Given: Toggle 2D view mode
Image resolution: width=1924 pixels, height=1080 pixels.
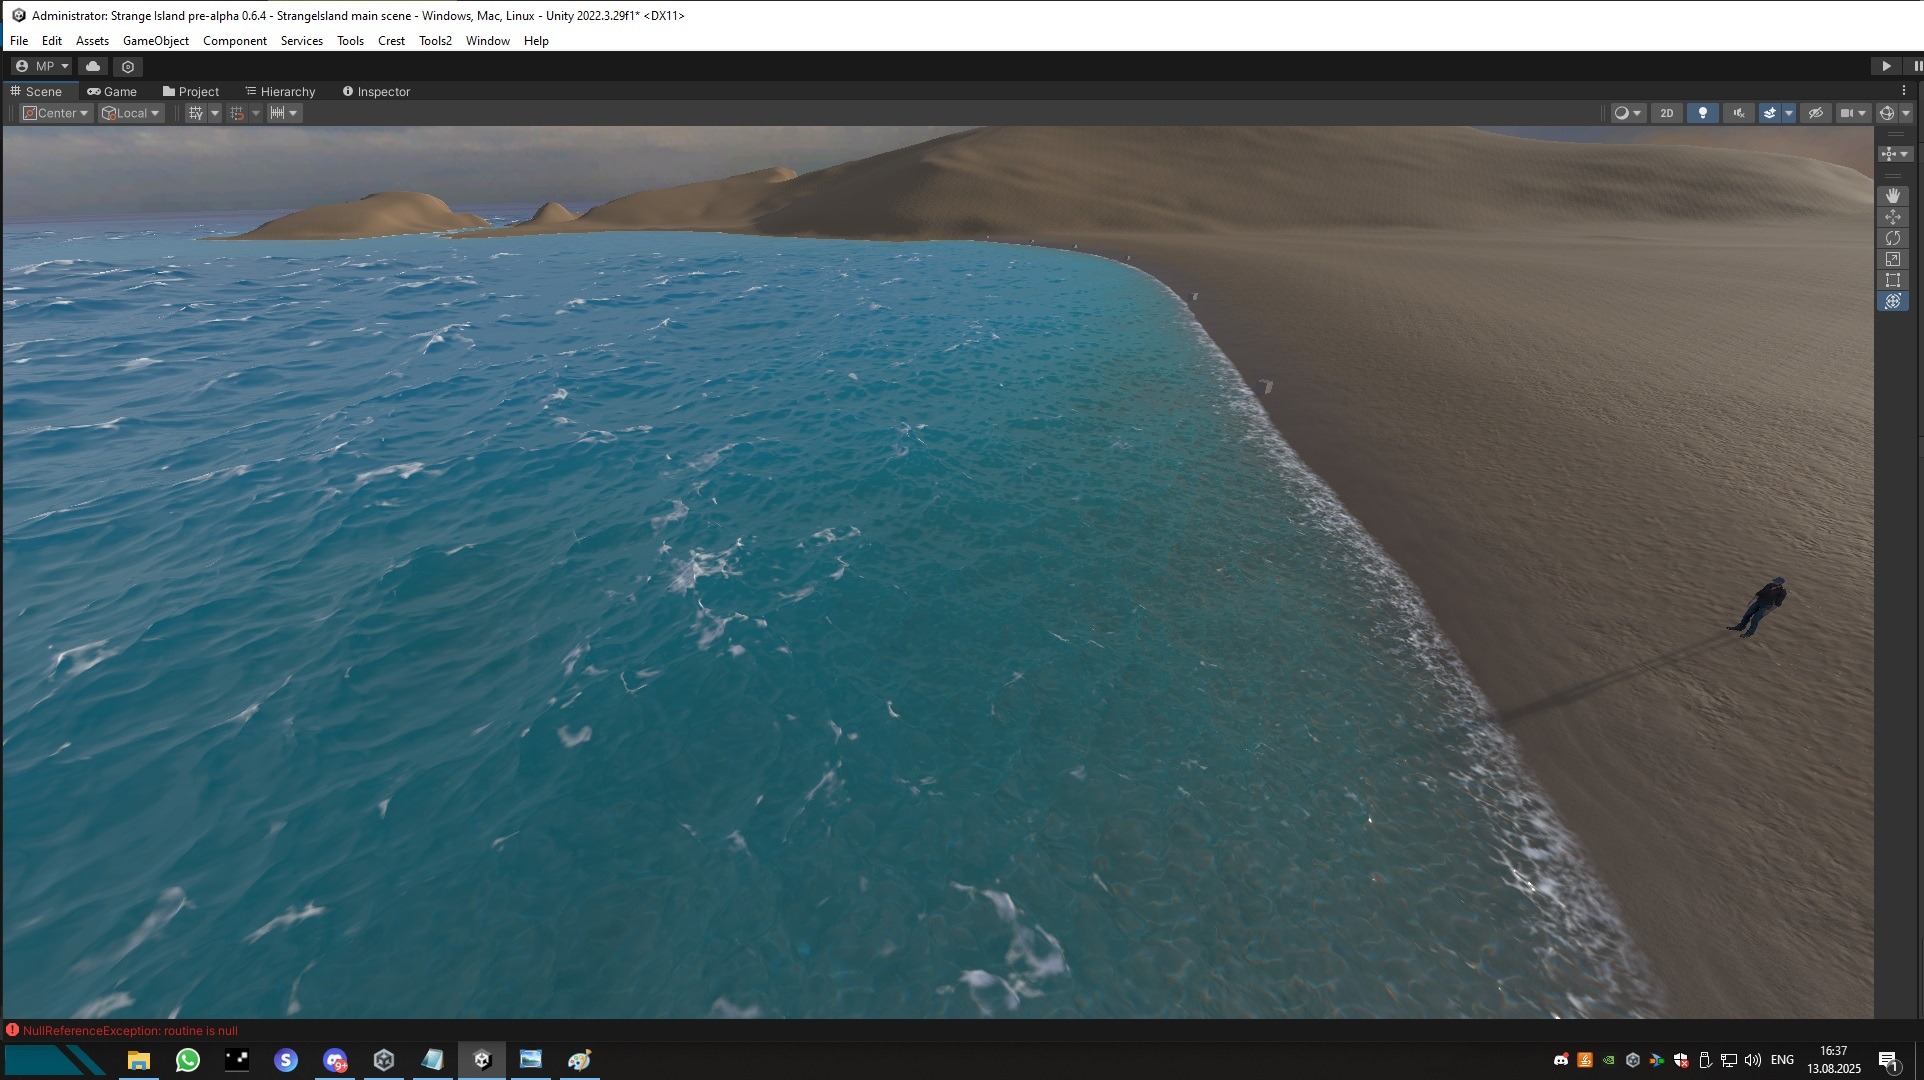Looking at the screenshot, I should tap(1666, 113).
